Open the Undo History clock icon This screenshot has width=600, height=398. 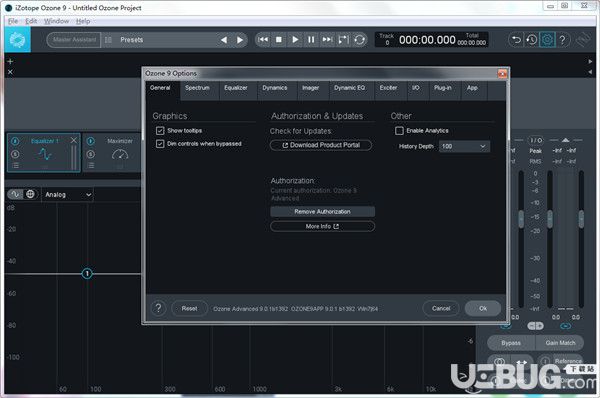pyautogui.click(x=532, y=39)
